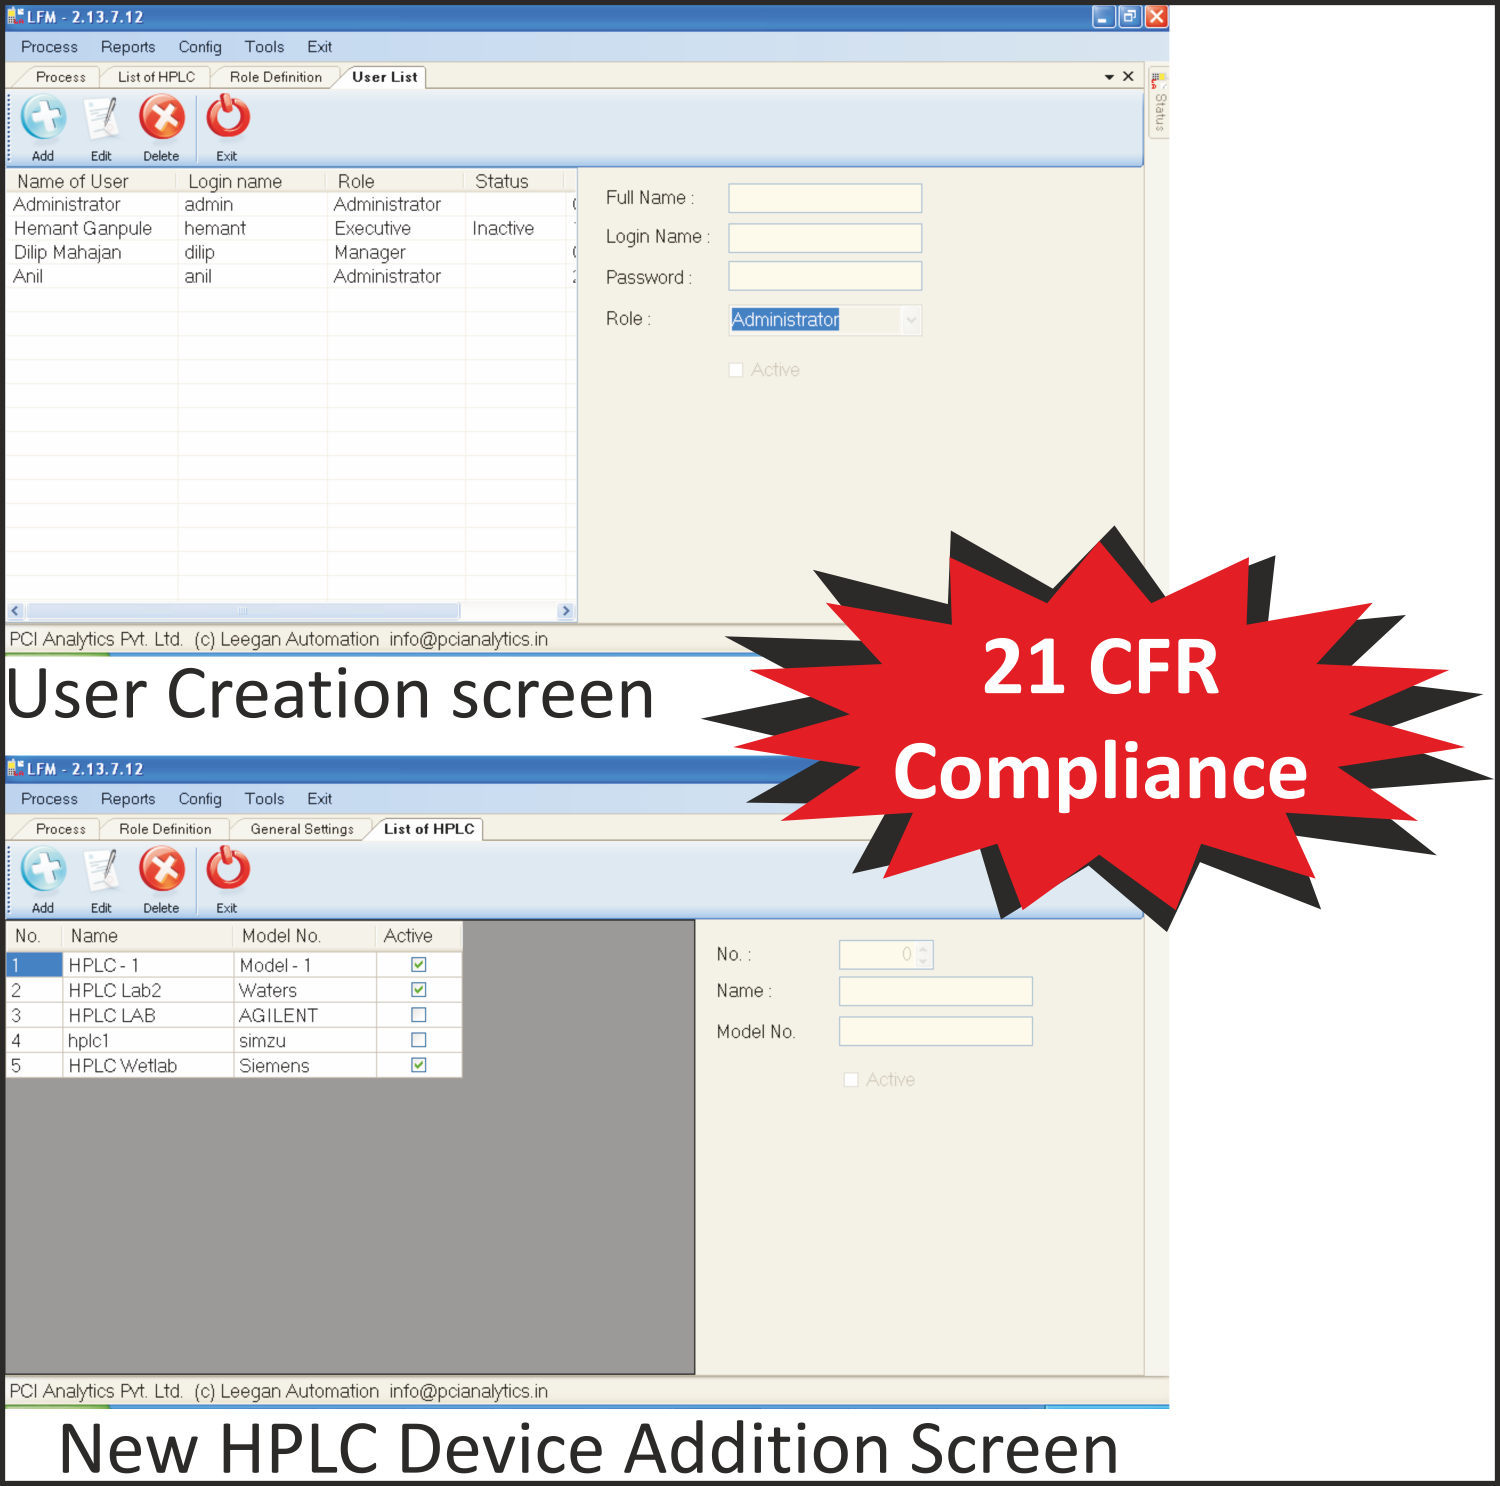Screen dimensions: 1500x1486
Task: Enable the Active checkbox for HPLC LAB
Action: 419,1015
